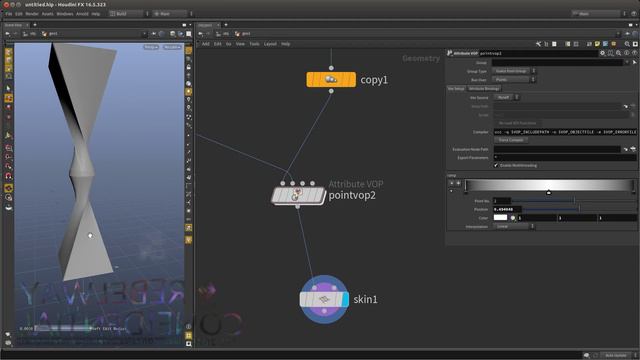Add a new pane tab next to network tab

[x=226, y=25]
